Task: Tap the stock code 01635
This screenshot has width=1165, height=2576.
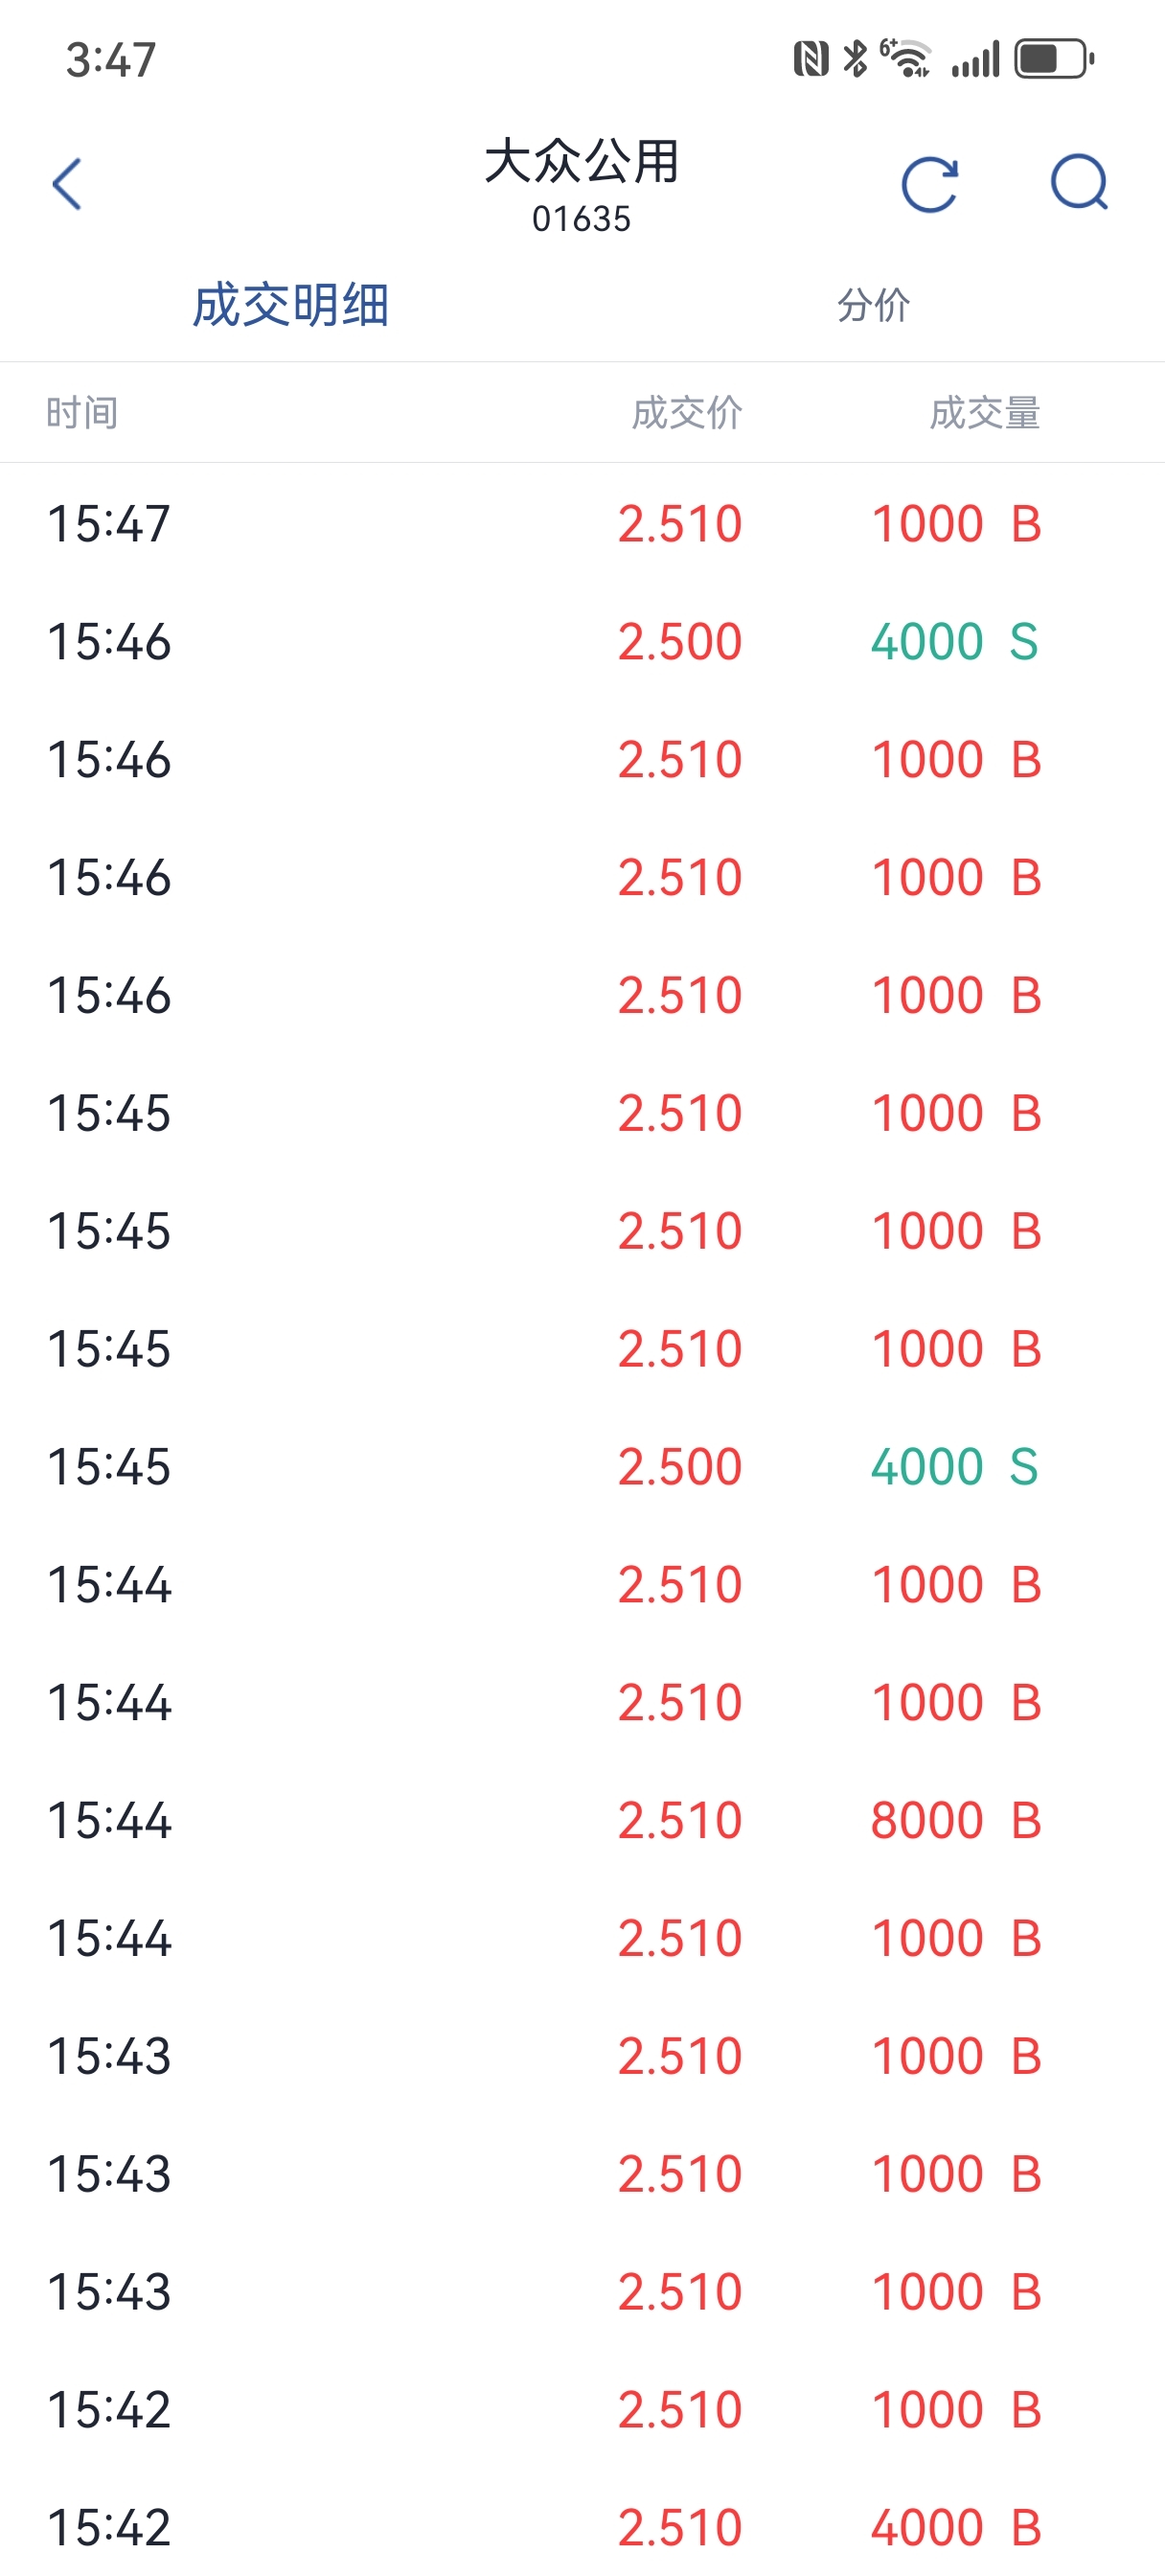Action: tap(582, 219)
